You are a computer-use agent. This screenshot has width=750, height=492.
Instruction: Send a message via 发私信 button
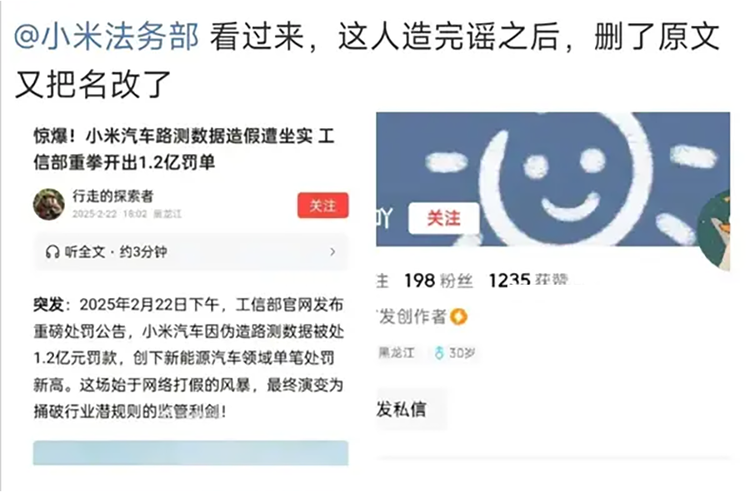coord(401,409)
